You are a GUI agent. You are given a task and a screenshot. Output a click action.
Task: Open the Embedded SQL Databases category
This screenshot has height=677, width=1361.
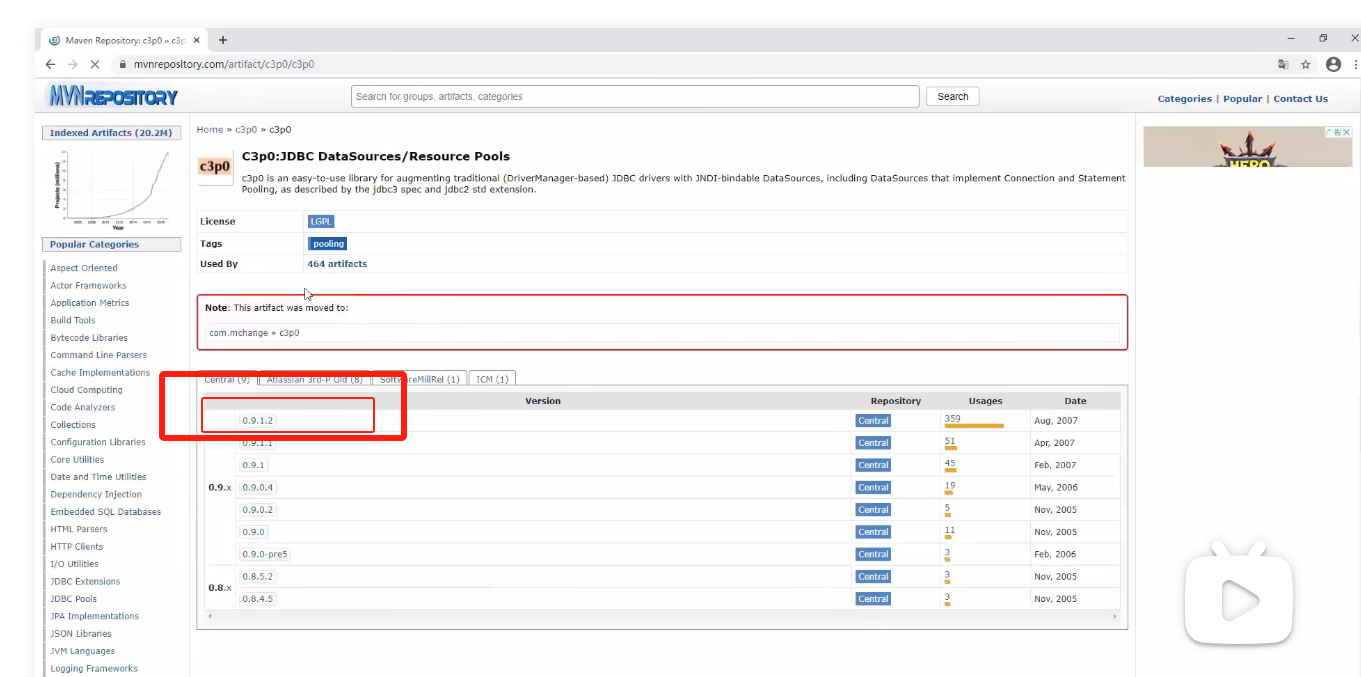pos(106,512)
